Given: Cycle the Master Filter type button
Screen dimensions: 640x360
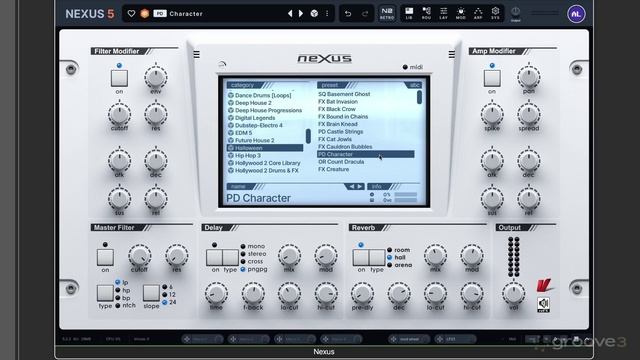Looking at the screenshot, I should click(x=105, y=293).
